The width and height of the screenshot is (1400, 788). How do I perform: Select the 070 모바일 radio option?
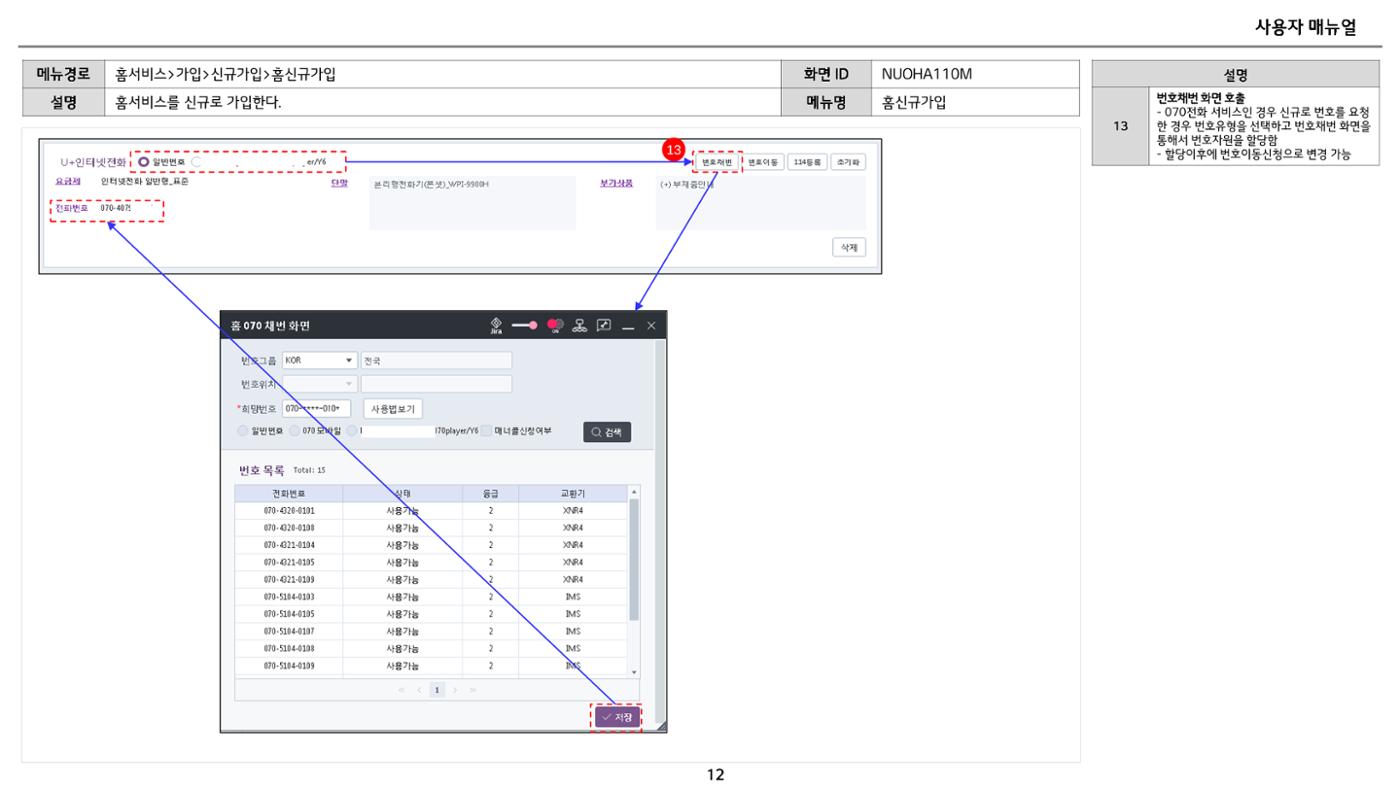(x=294, y=431)
